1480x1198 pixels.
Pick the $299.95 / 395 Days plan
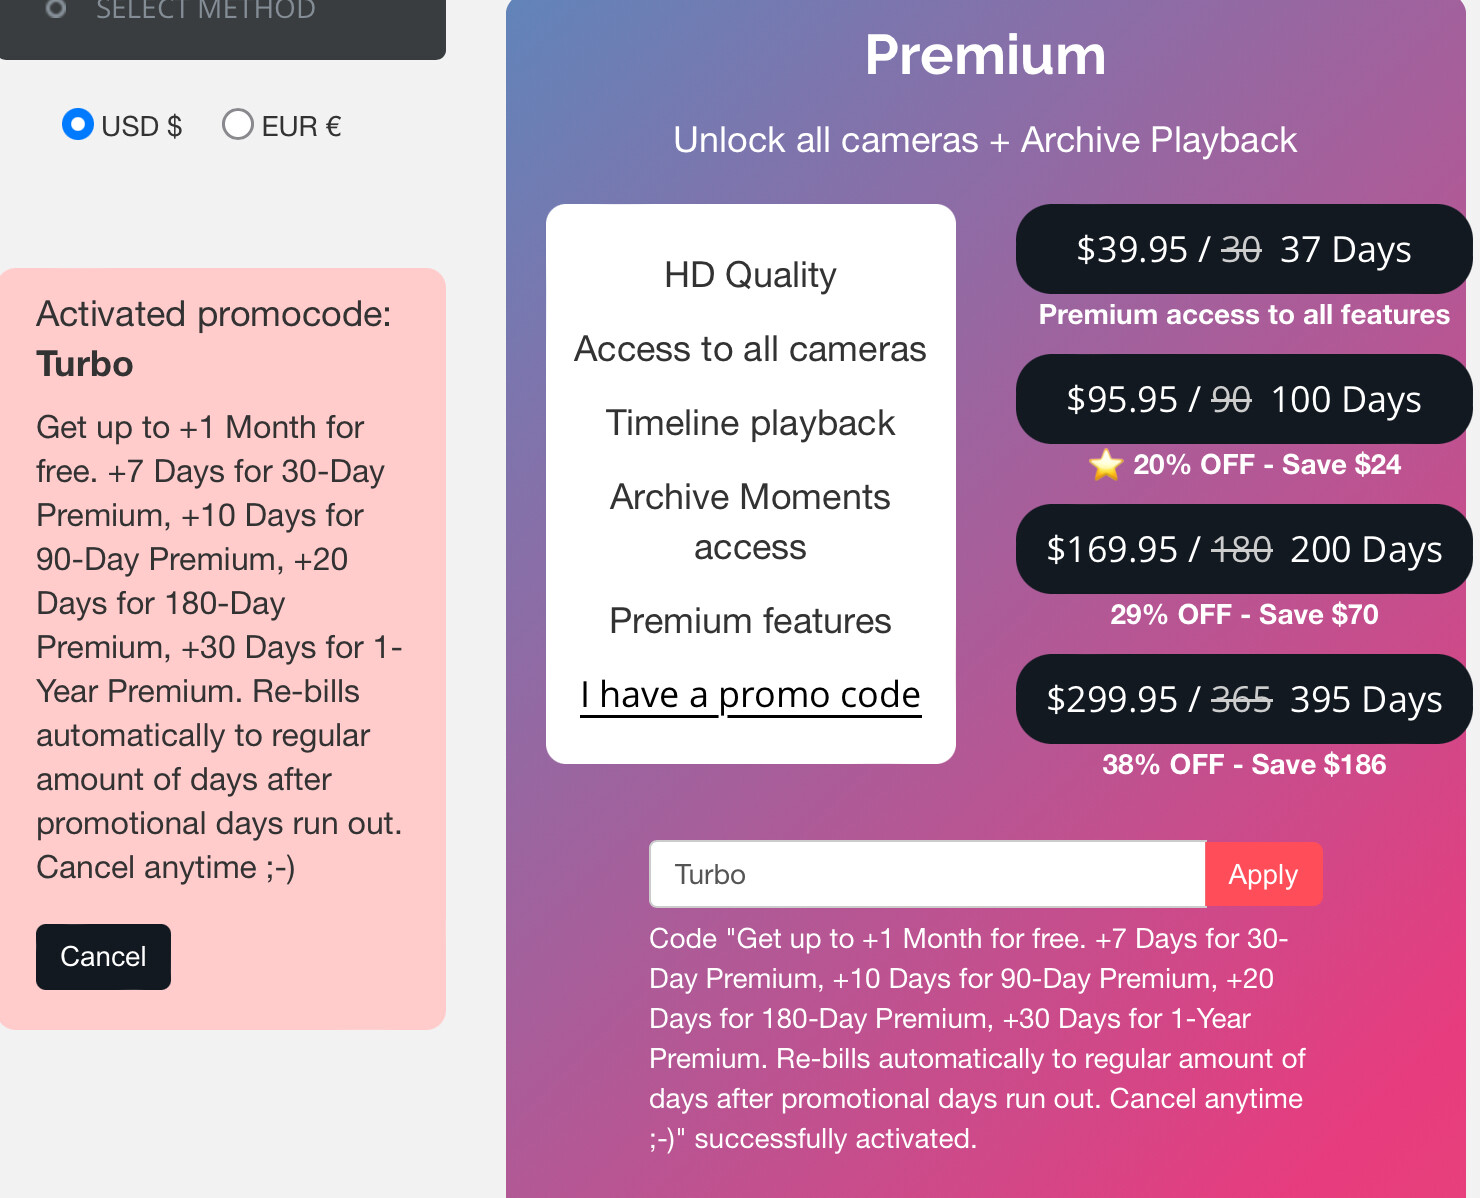pos(1243,699)
